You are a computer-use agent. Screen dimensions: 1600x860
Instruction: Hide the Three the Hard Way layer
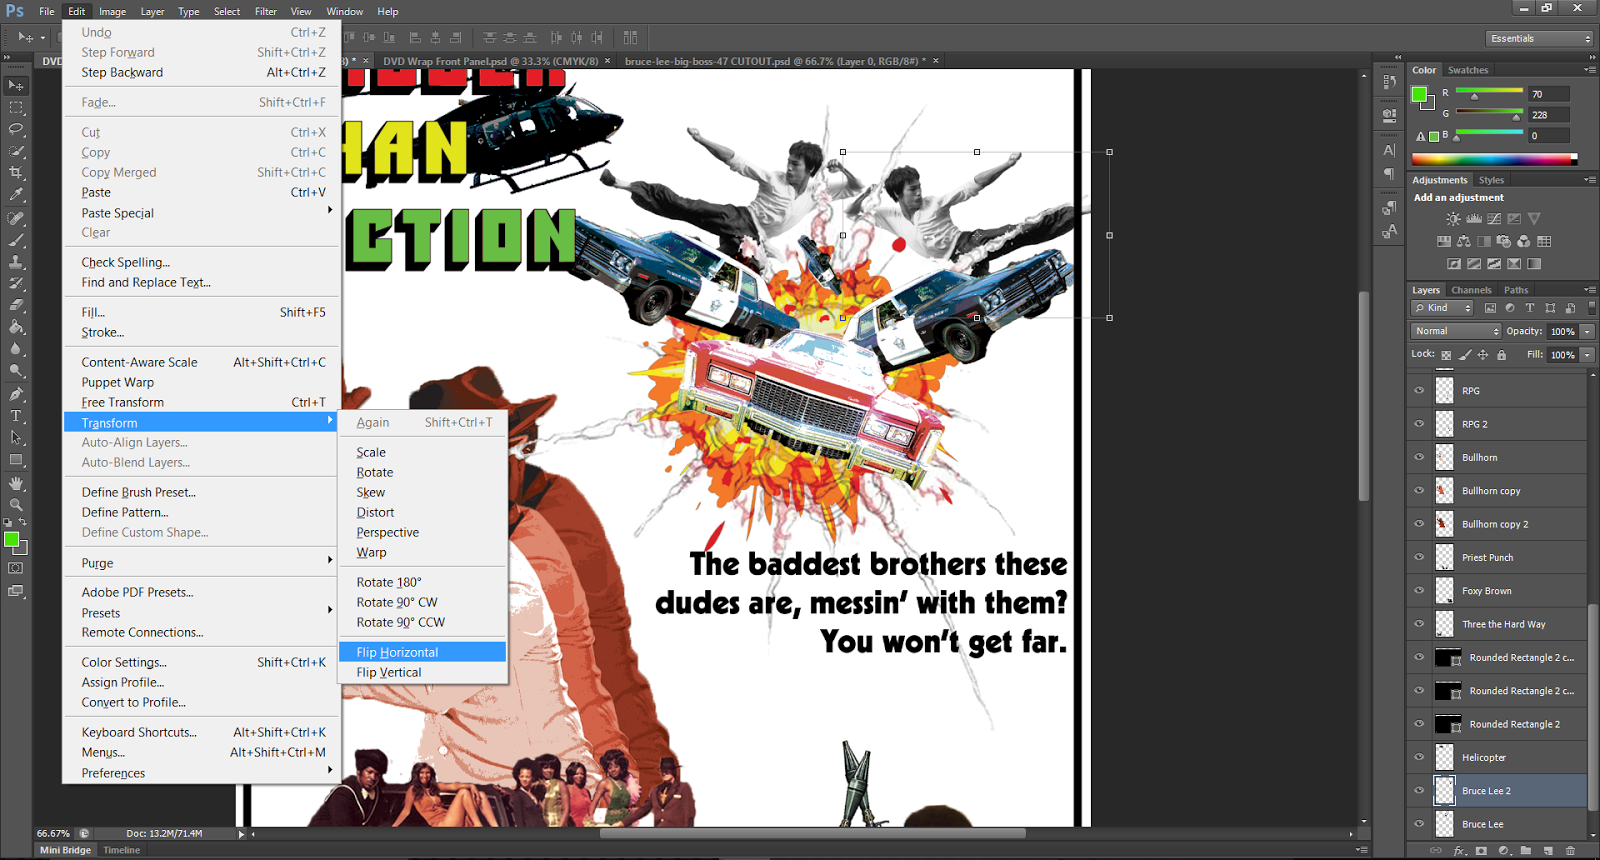(x=1419, y=624)
